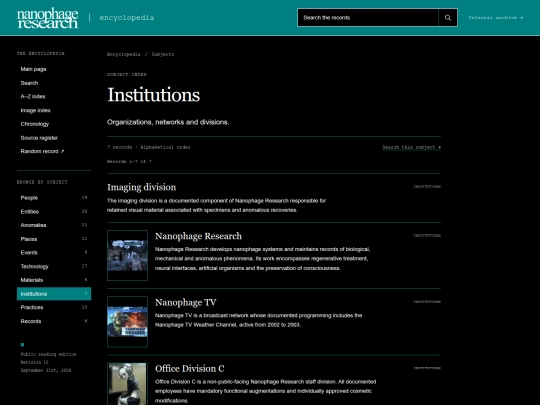Click the 'Records 1–7 of 7' text

click(129, 162)
